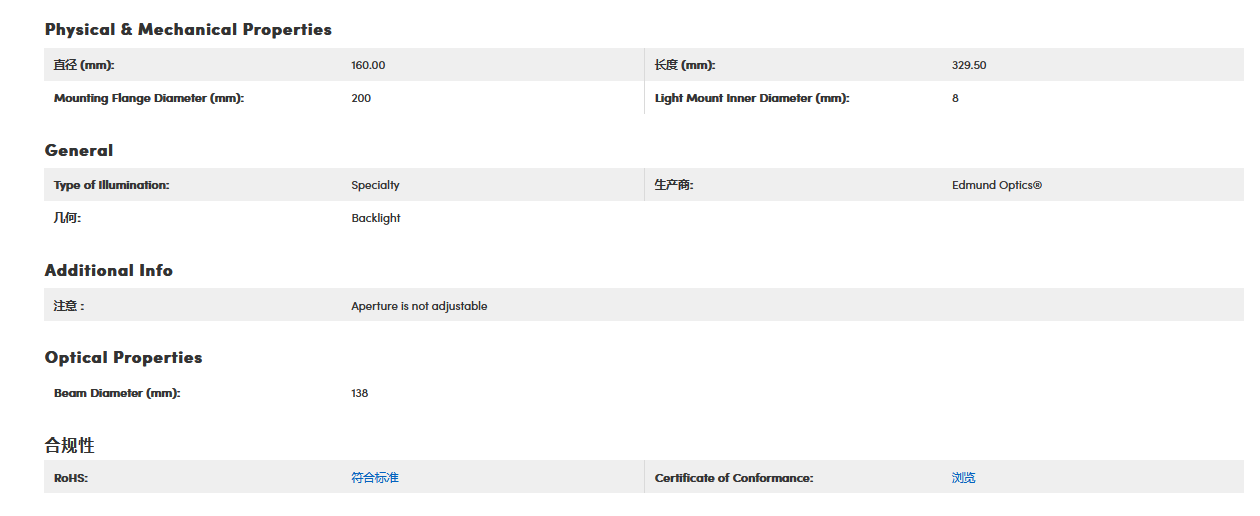Click the 'Aperture is not adjustable' note
1260x516 pixels.
click(419, 306)
